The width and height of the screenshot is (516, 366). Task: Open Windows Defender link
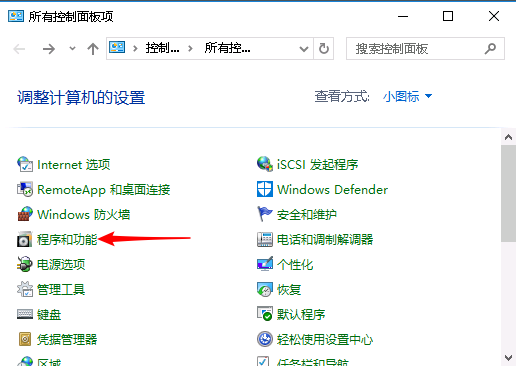point(333,190)
